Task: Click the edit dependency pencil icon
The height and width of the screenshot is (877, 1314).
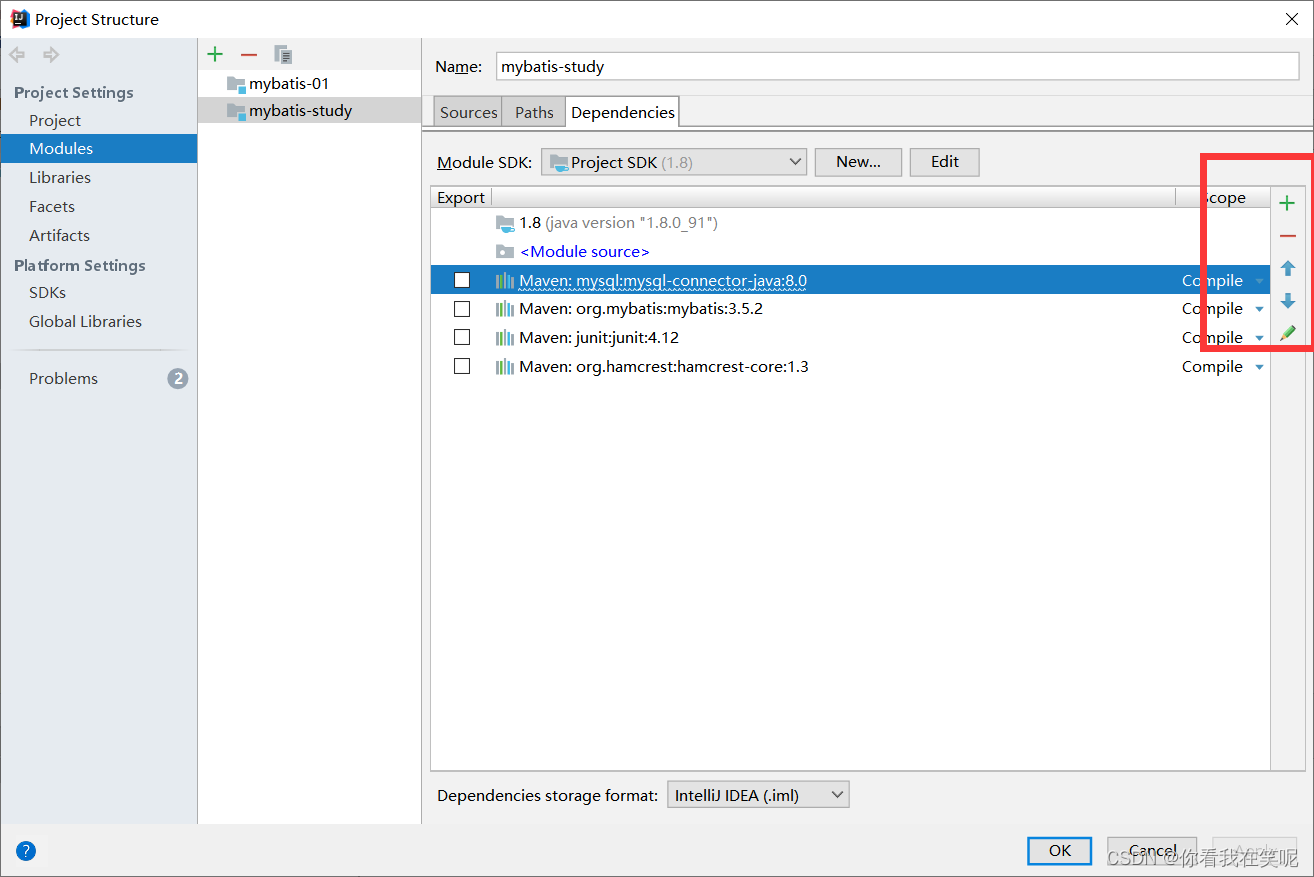Action: point(1287,333)
